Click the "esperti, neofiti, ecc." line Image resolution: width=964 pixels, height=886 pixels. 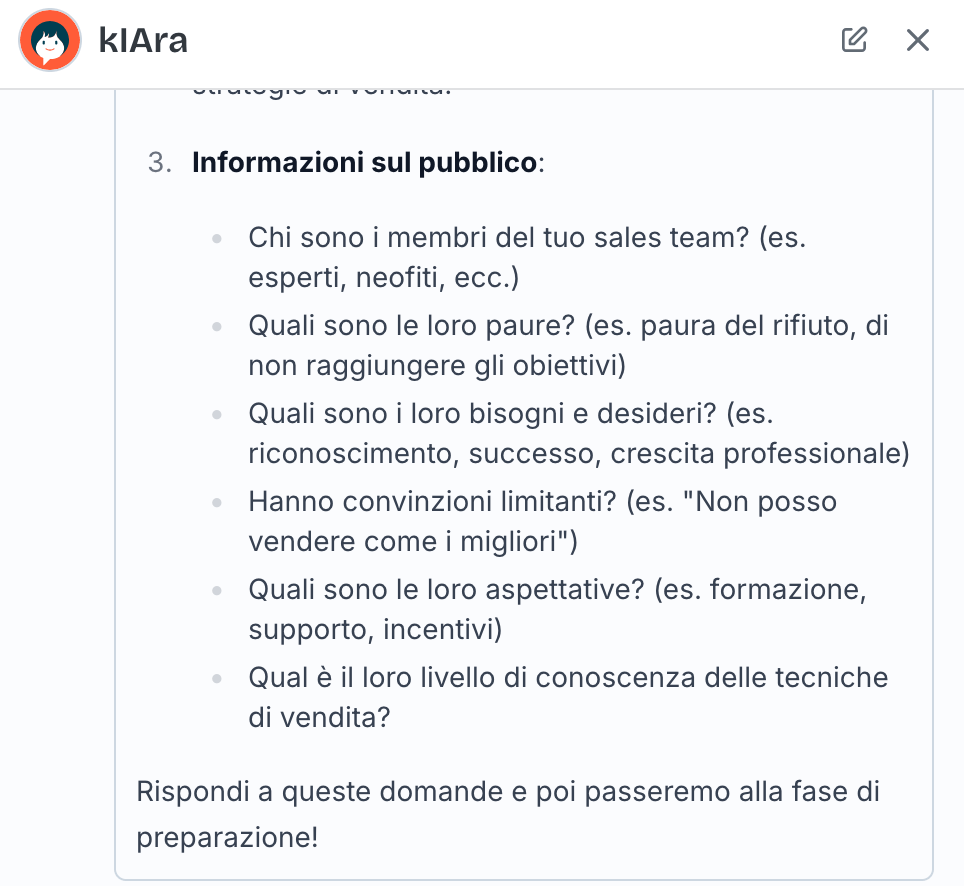[x=384, y=277]
